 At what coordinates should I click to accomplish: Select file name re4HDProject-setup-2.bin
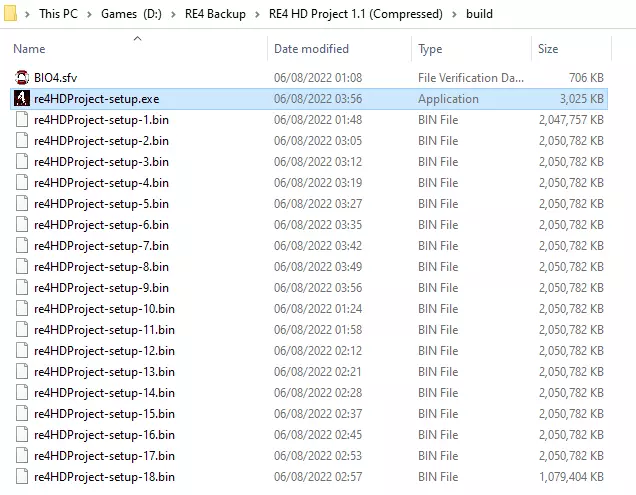pyautogui.click(x=101, y=141)
